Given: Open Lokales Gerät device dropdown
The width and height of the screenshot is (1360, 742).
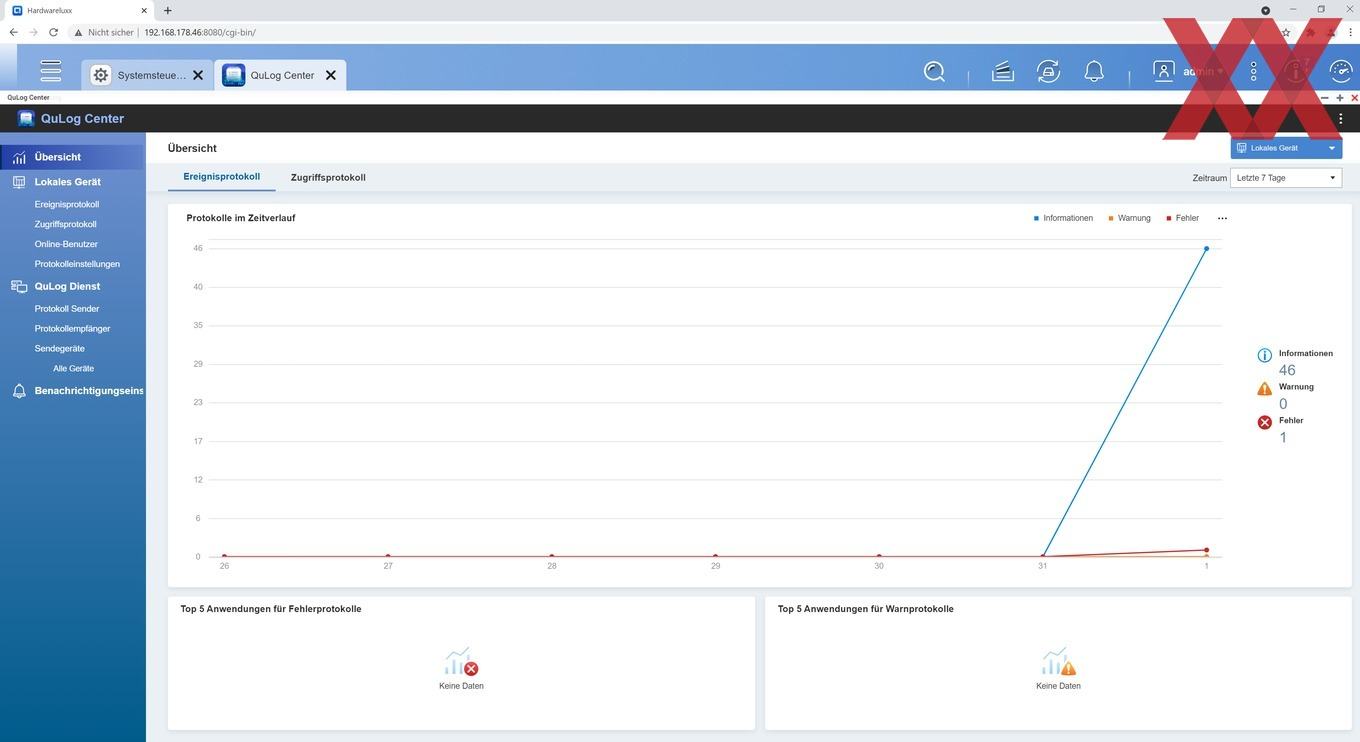Looking at the screenshot, I should point(1286,148).
